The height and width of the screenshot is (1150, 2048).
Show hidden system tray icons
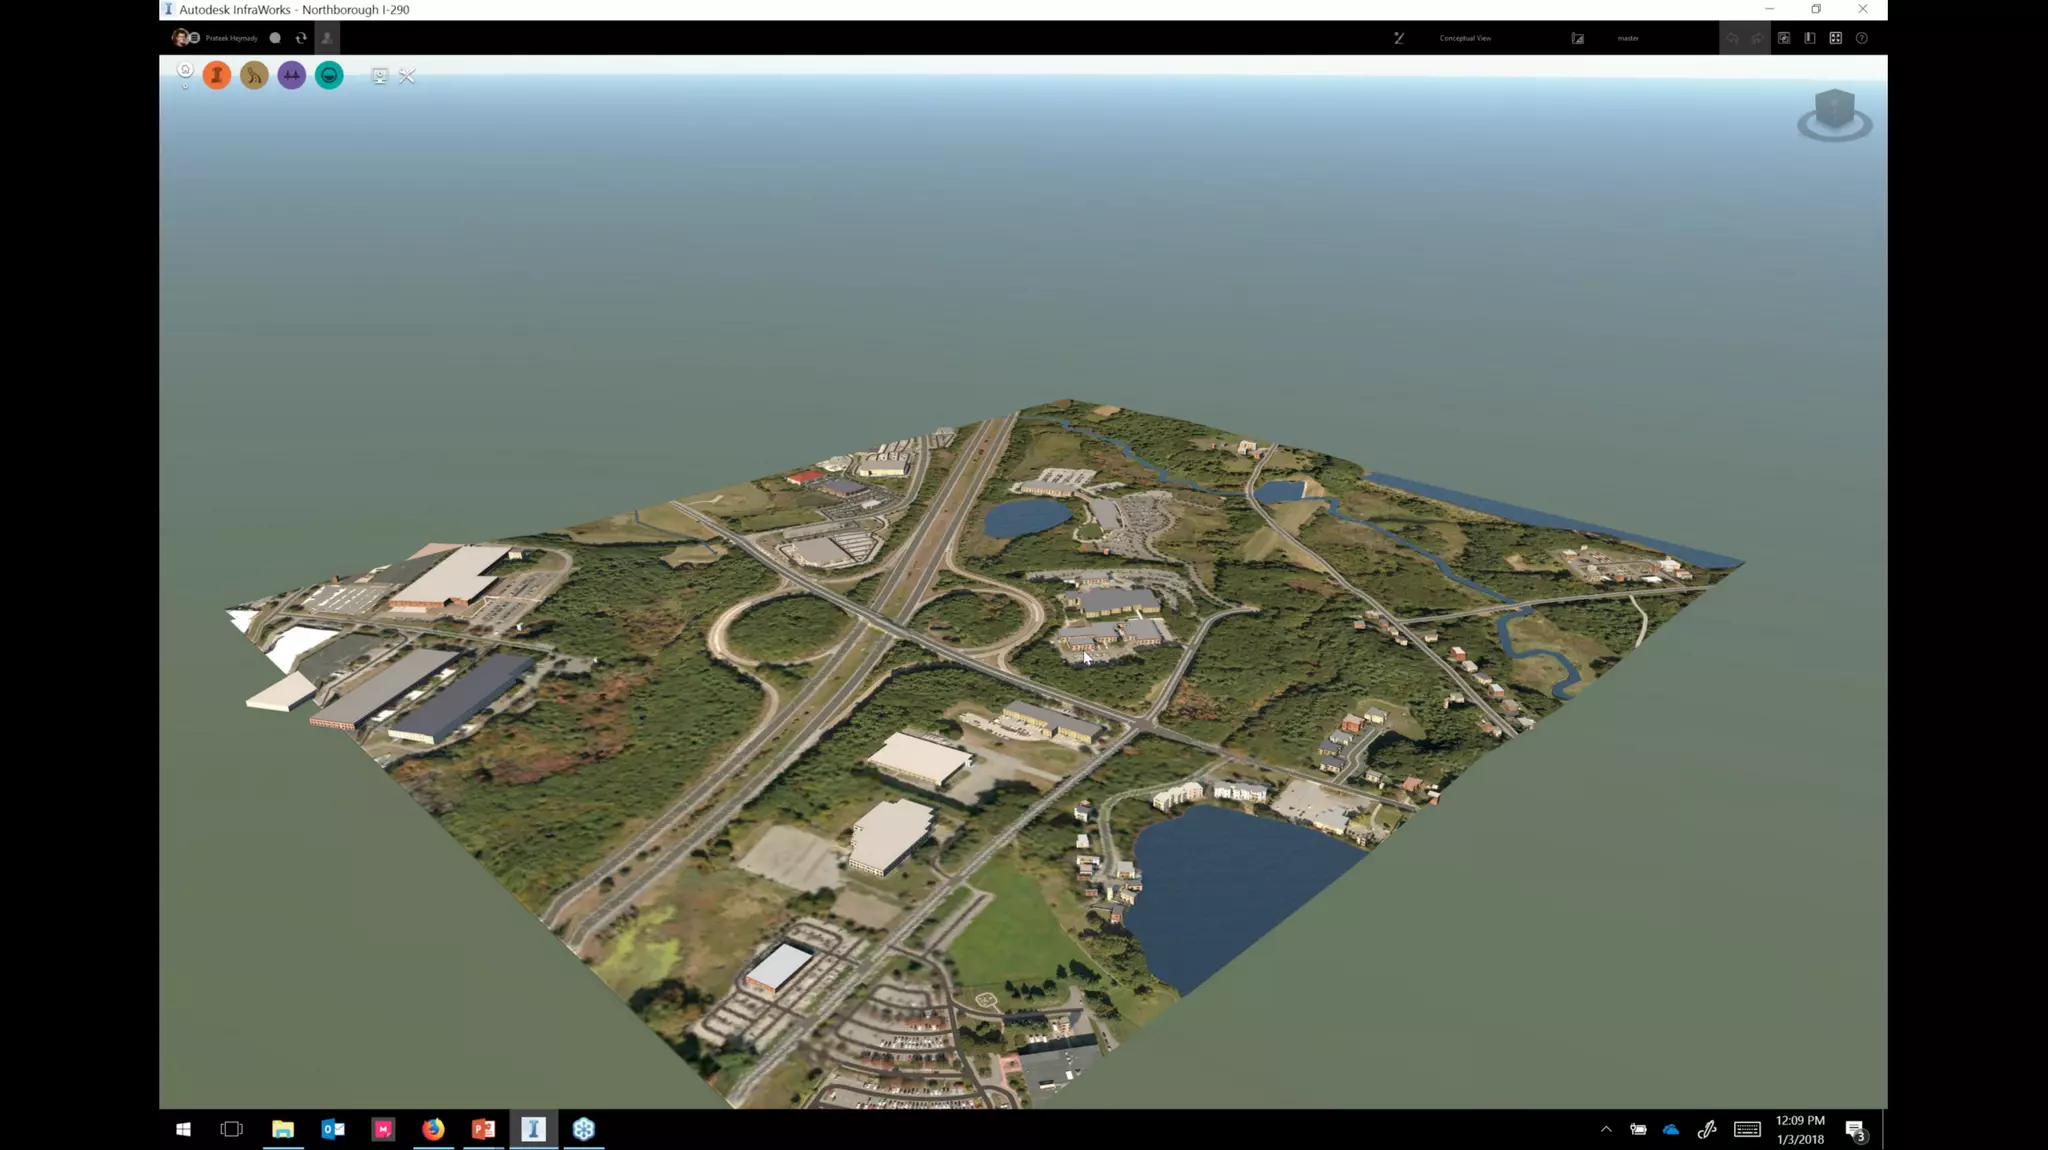(x=1606, y=1129)
